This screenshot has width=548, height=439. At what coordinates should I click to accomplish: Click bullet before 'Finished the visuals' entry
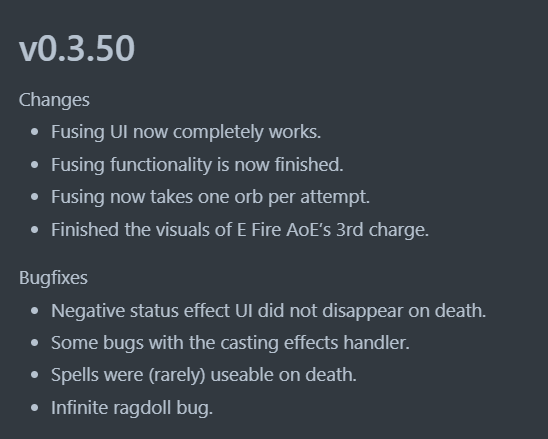[x=34, y=230]
